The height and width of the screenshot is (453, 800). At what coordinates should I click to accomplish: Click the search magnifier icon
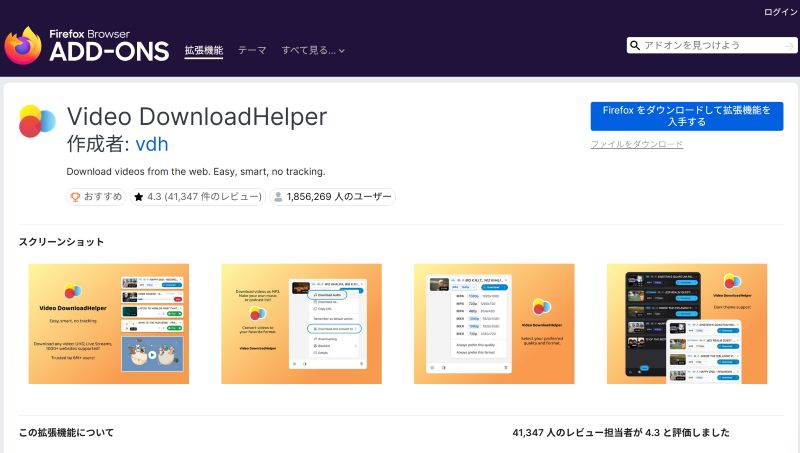click(x=635, y=45)
